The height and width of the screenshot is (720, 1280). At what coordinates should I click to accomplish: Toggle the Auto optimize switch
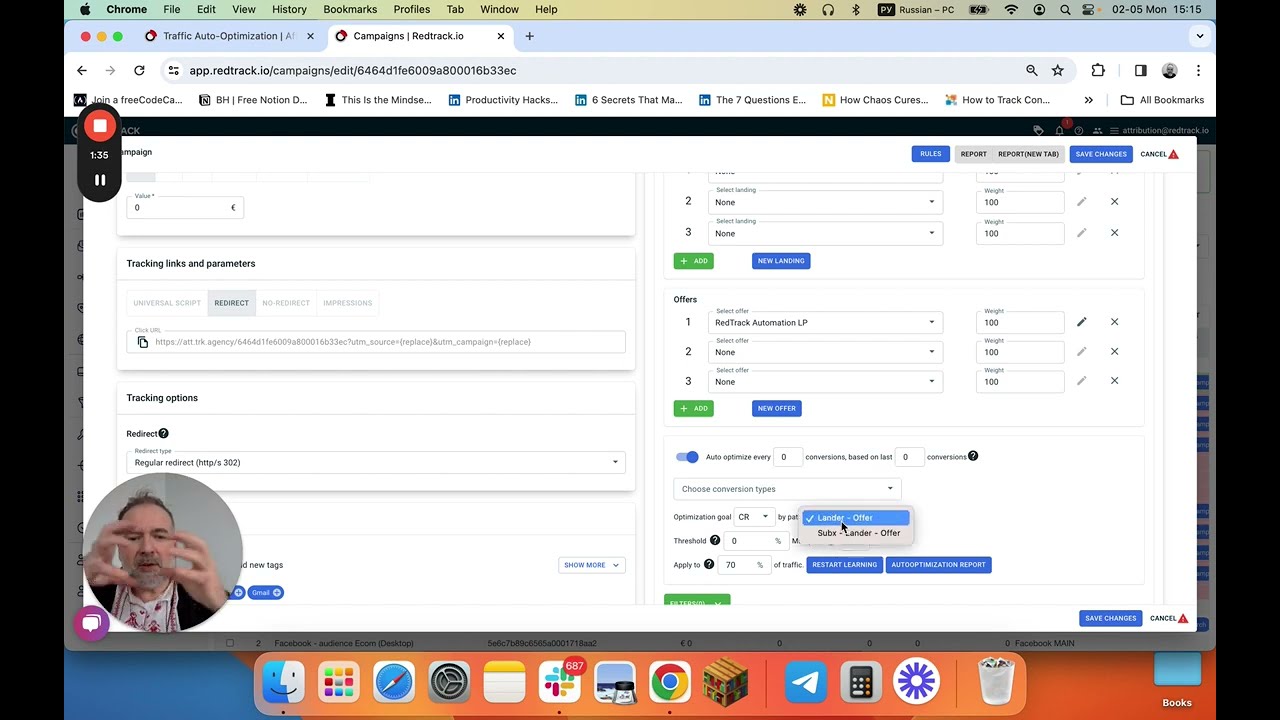(687, 457)
